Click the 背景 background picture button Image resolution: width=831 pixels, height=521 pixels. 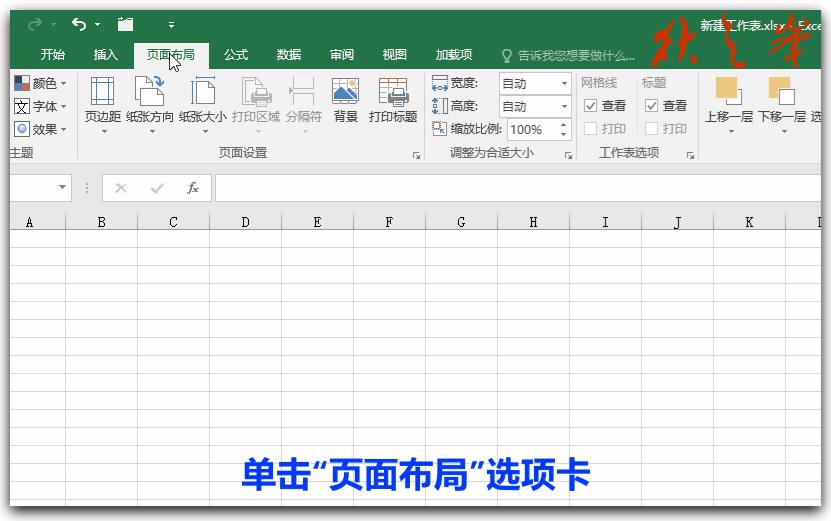[346, 101]
